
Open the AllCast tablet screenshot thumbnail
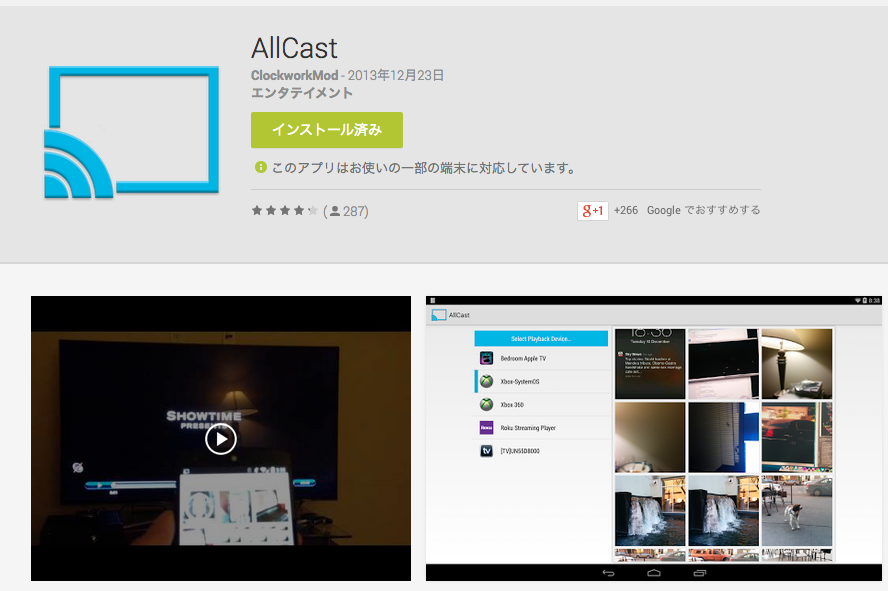tap(654, 438)
